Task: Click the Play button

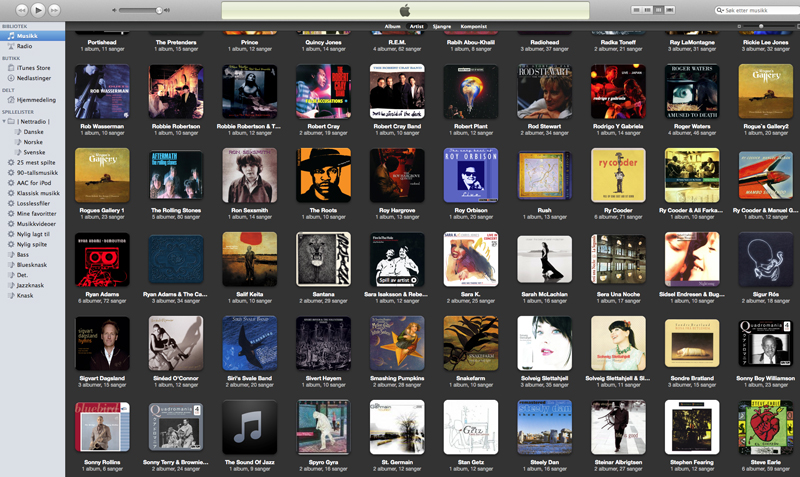Action: (x=37, y=9)
